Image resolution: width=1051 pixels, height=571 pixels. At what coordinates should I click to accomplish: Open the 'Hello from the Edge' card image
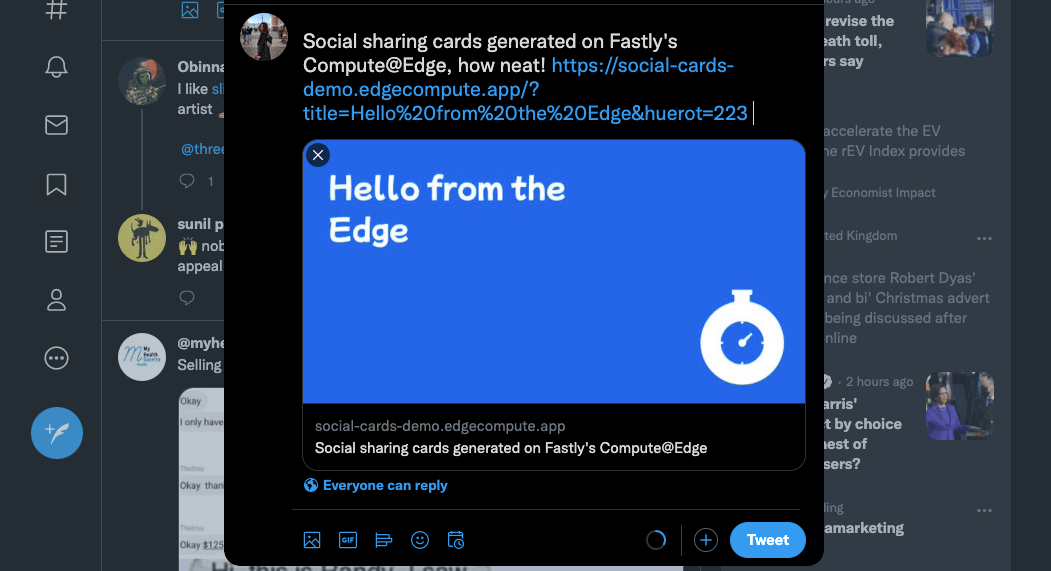(554, 272)
